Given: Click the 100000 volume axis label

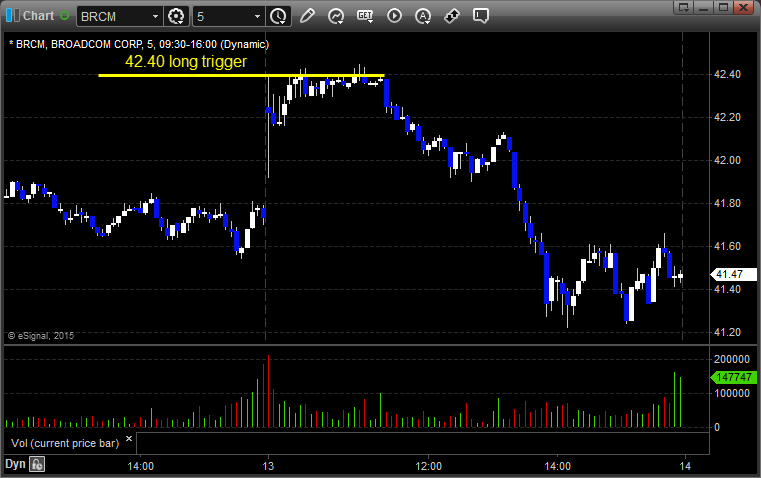Looking at the screenshot, I should (x=732, y=393).
